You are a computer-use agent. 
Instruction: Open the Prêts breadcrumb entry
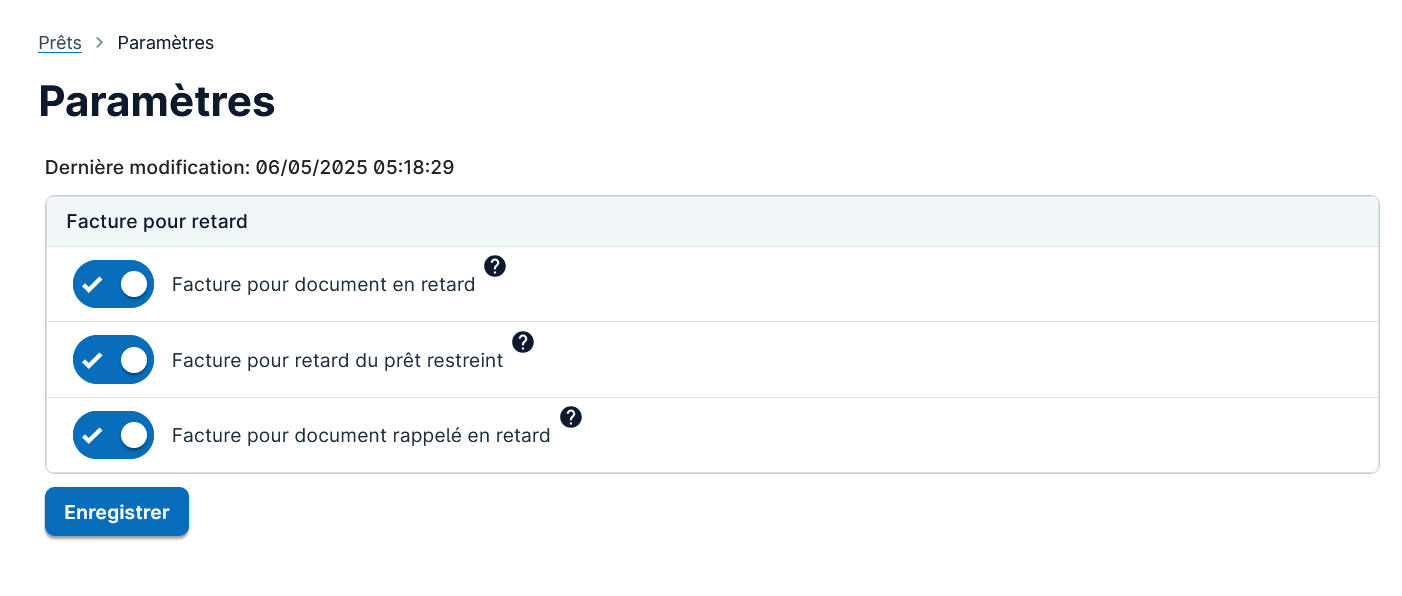click(59, 42)
